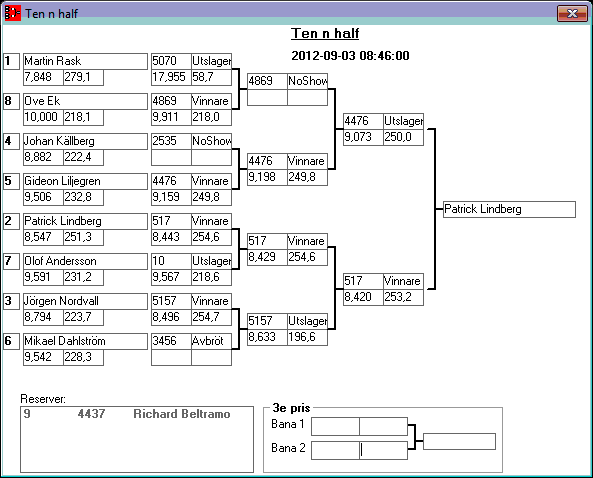Click round one start number 5070

171,61
